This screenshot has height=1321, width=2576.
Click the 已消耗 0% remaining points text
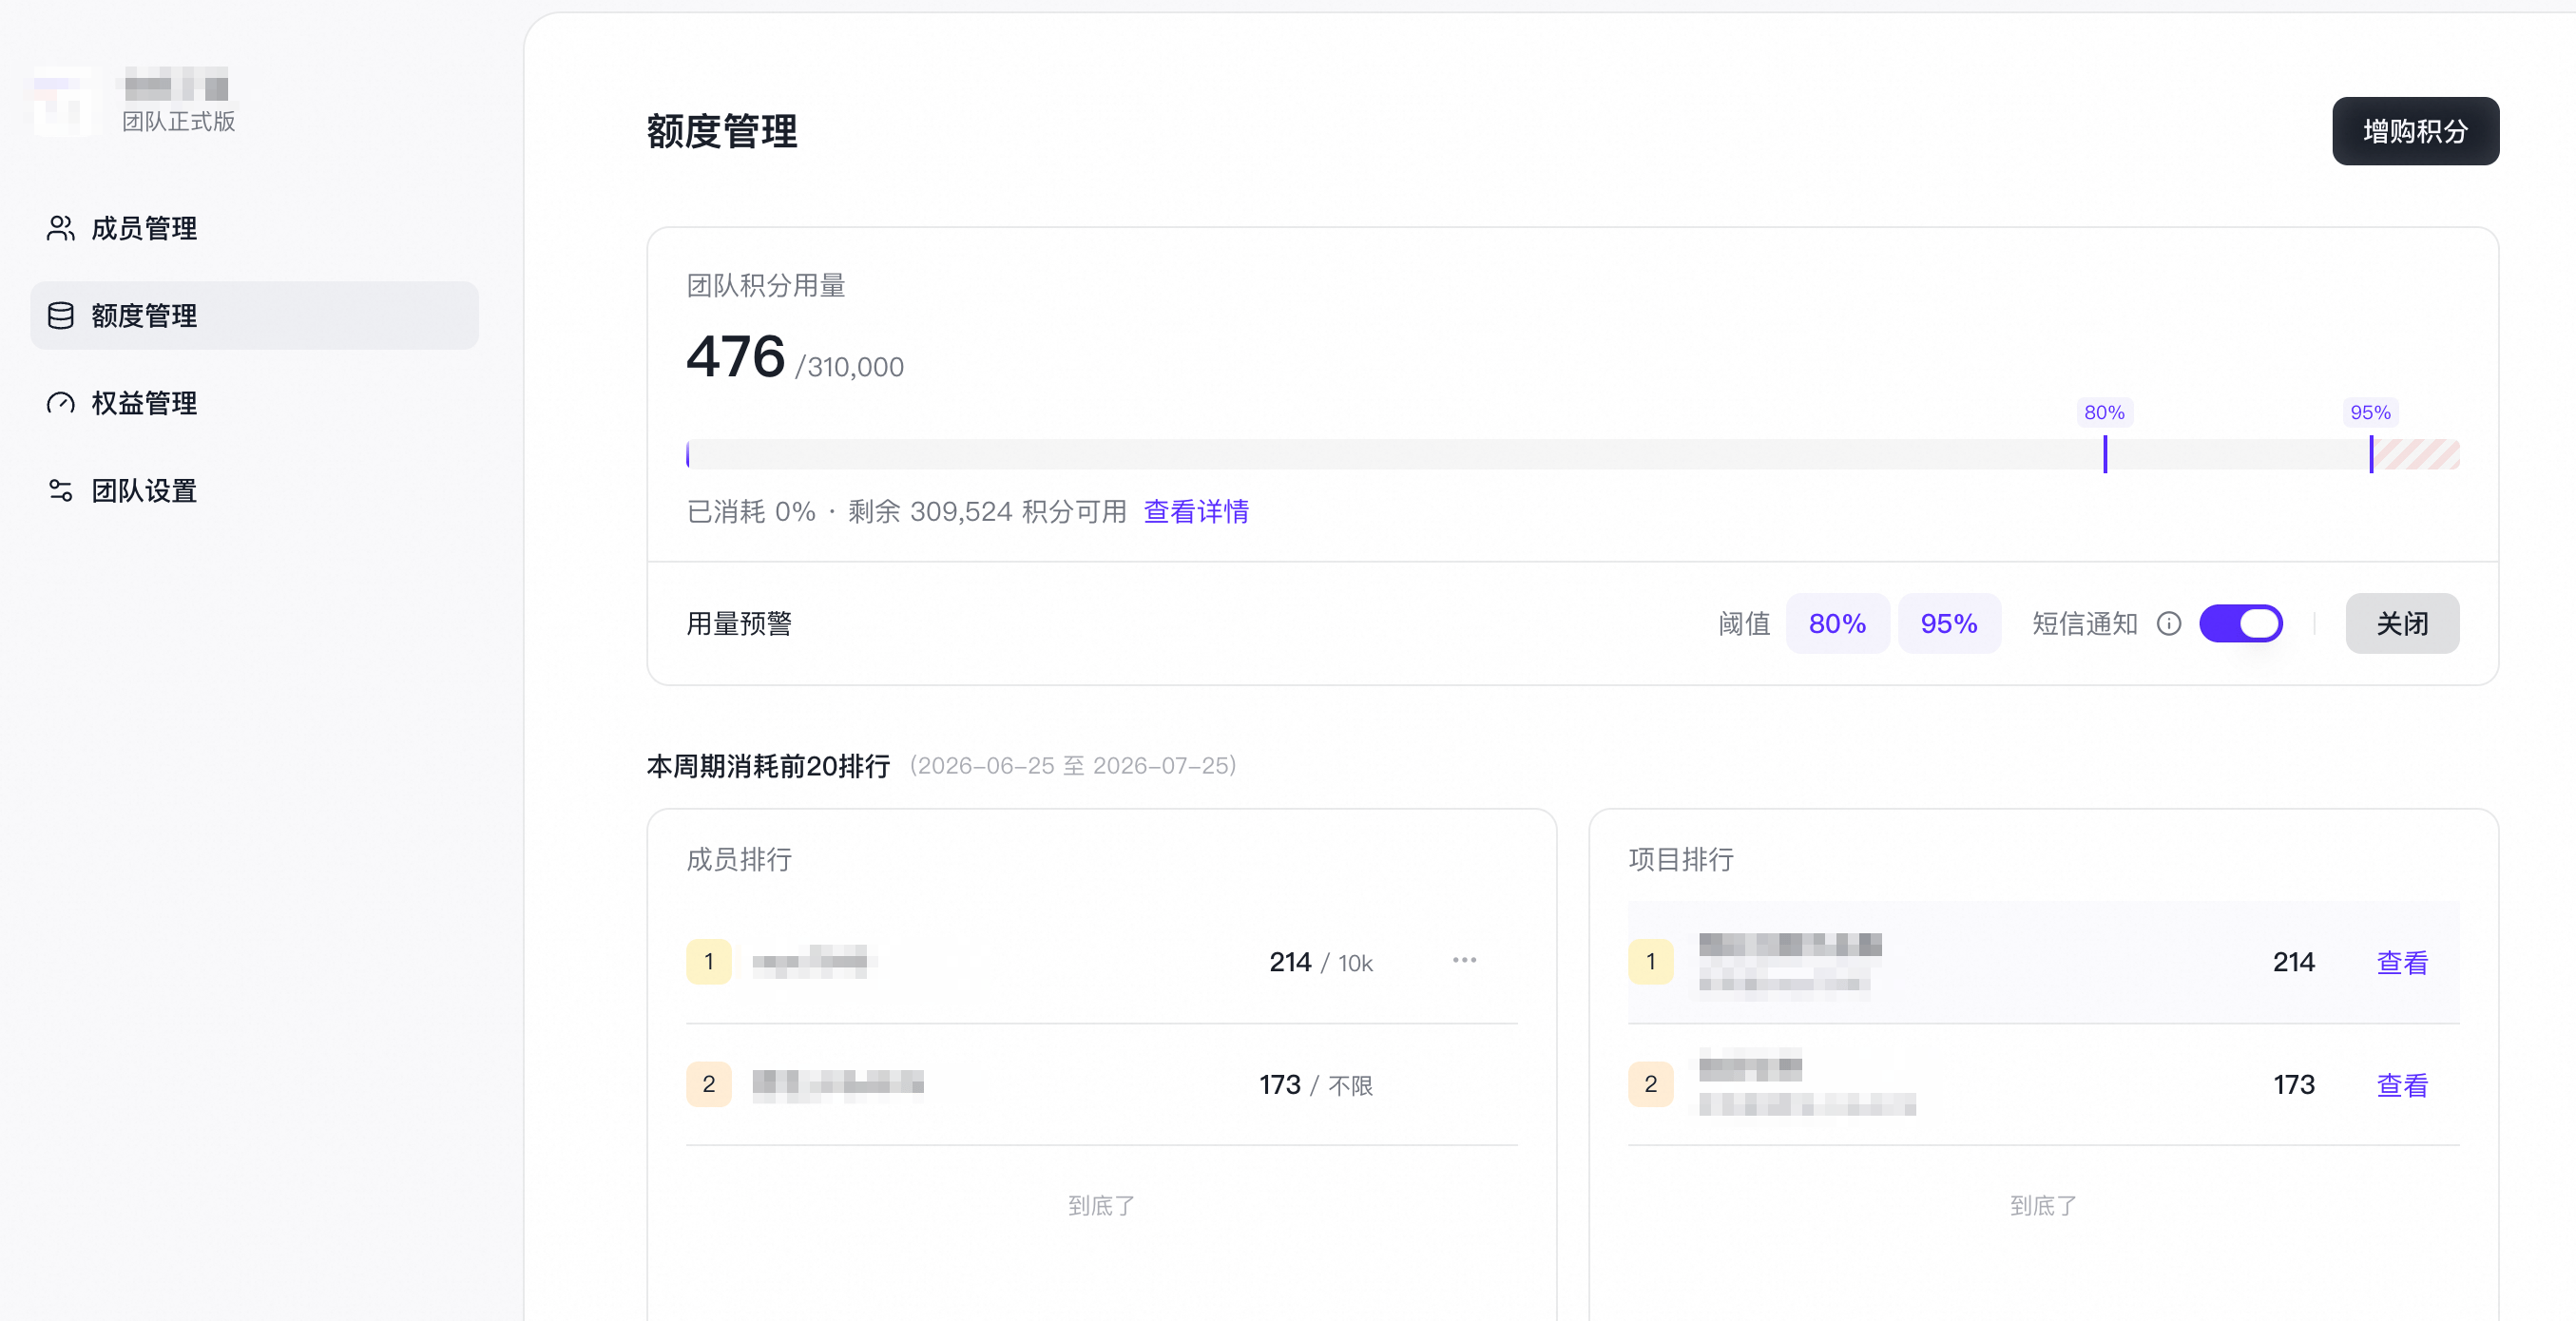point(906,511)
